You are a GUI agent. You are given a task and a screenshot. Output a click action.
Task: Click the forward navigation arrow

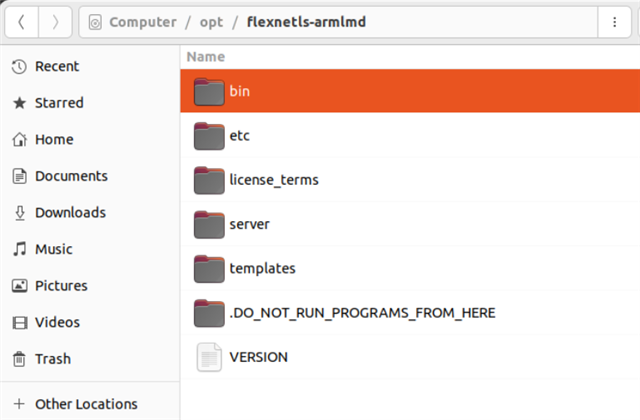(55, 21)
